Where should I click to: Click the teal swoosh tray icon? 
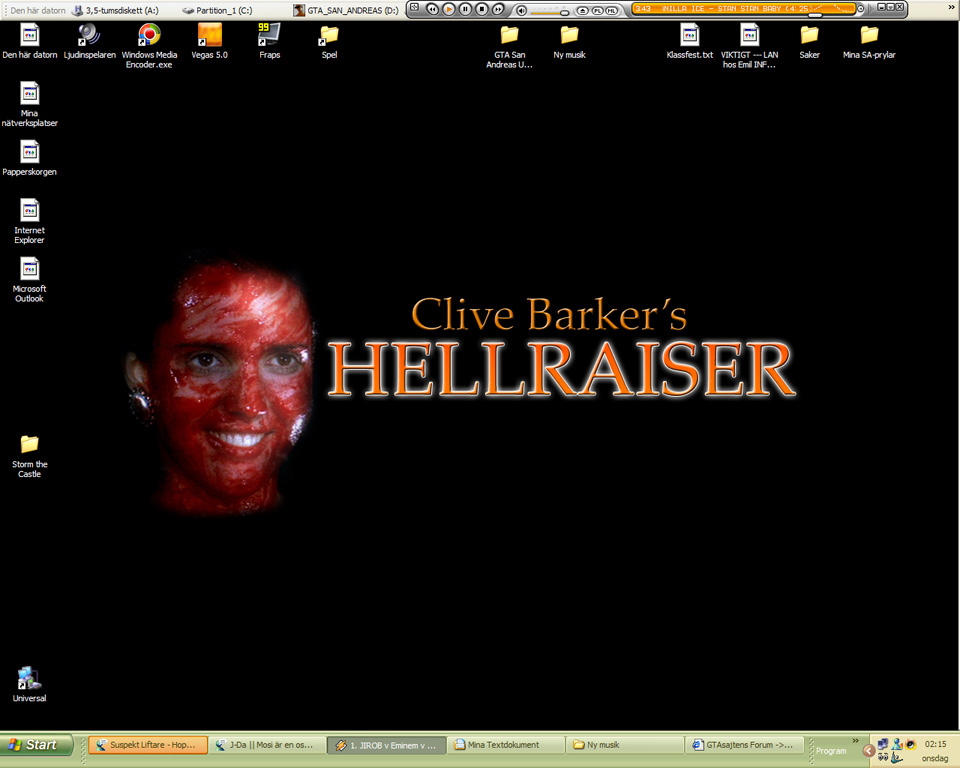coord(897,758)
